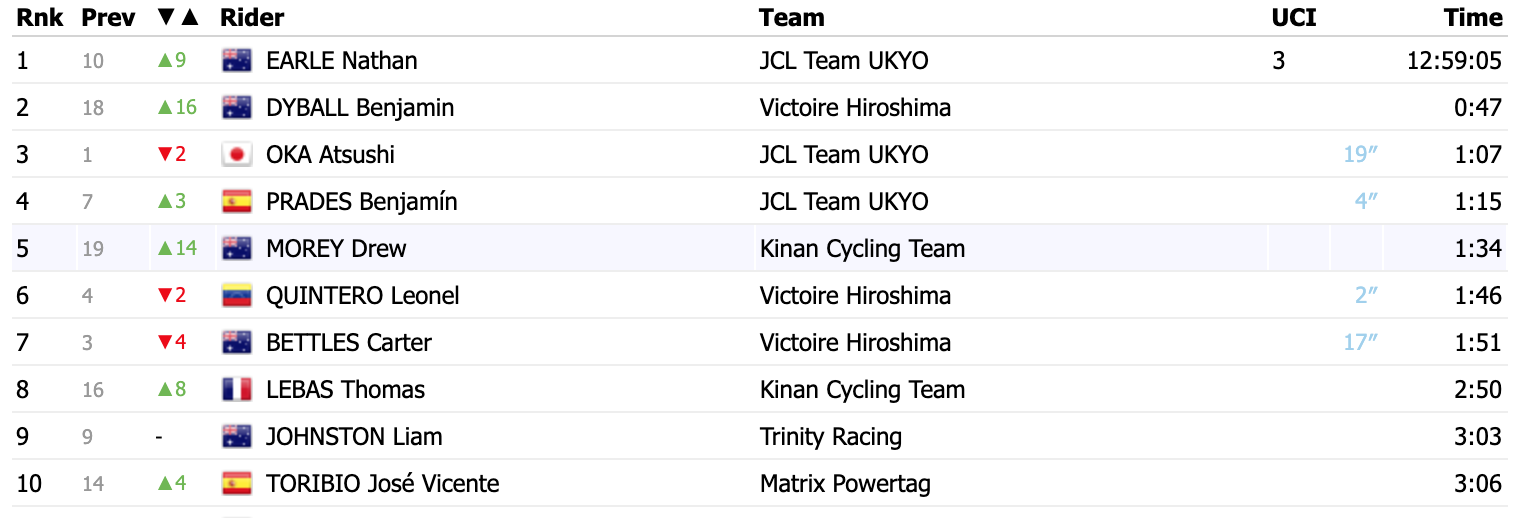The image size is (1524, 518).
Task: Click Australian flag beside MOREY Drew
Action: click(x=236, y=248)
